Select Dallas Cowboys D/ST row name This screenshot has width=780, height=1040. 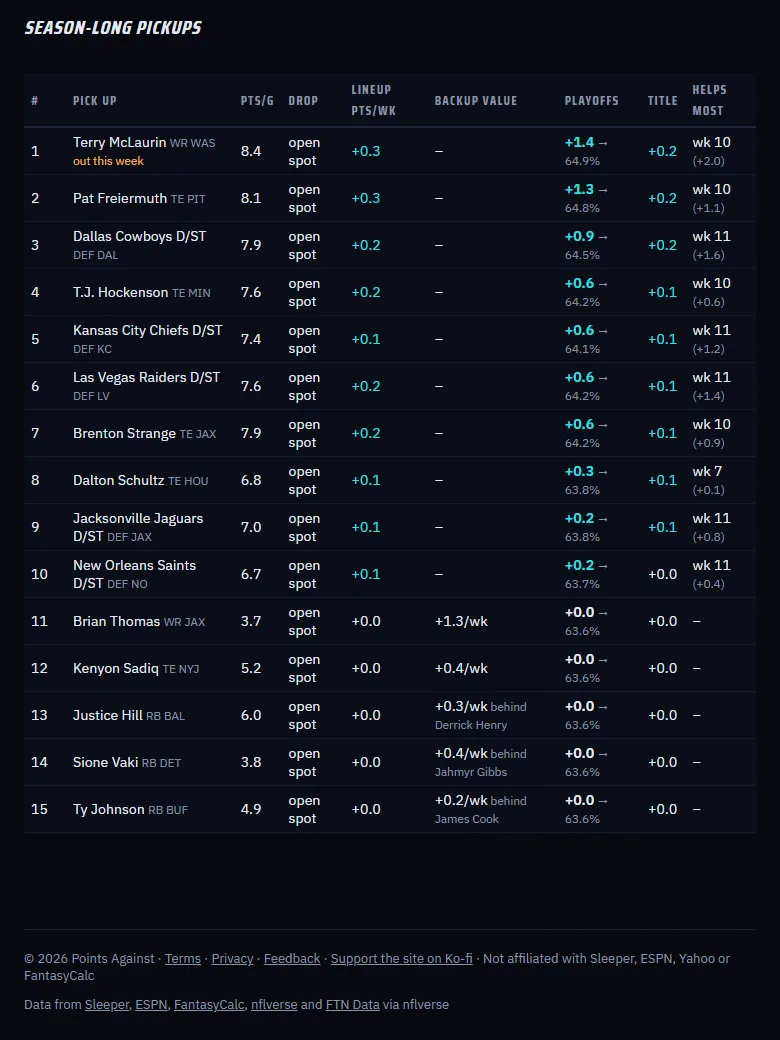[139, 237]
